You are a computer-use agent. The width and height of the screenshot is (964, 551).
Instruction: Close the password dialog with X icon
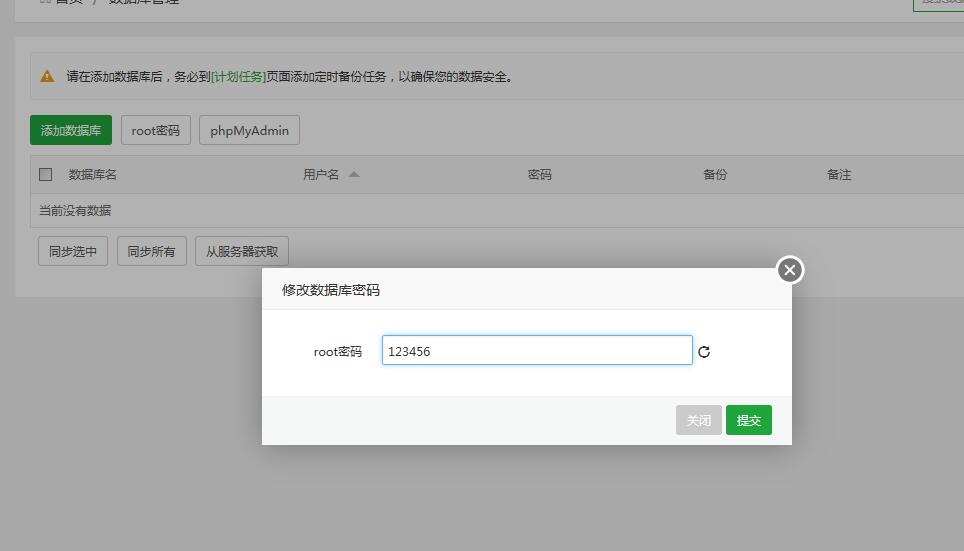click(x=790, y=270)
